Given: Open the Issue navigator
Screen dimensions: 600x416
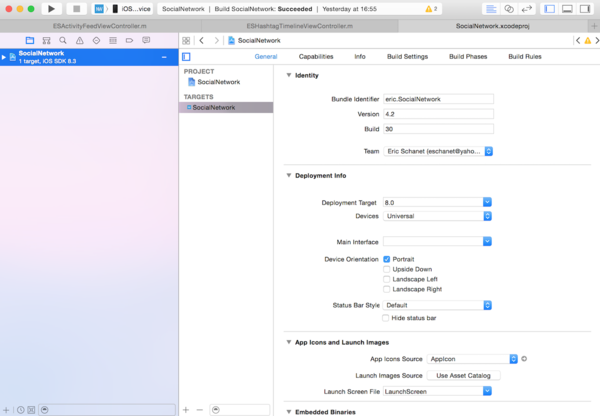Looking at the screenshot, I should (80, 40).
